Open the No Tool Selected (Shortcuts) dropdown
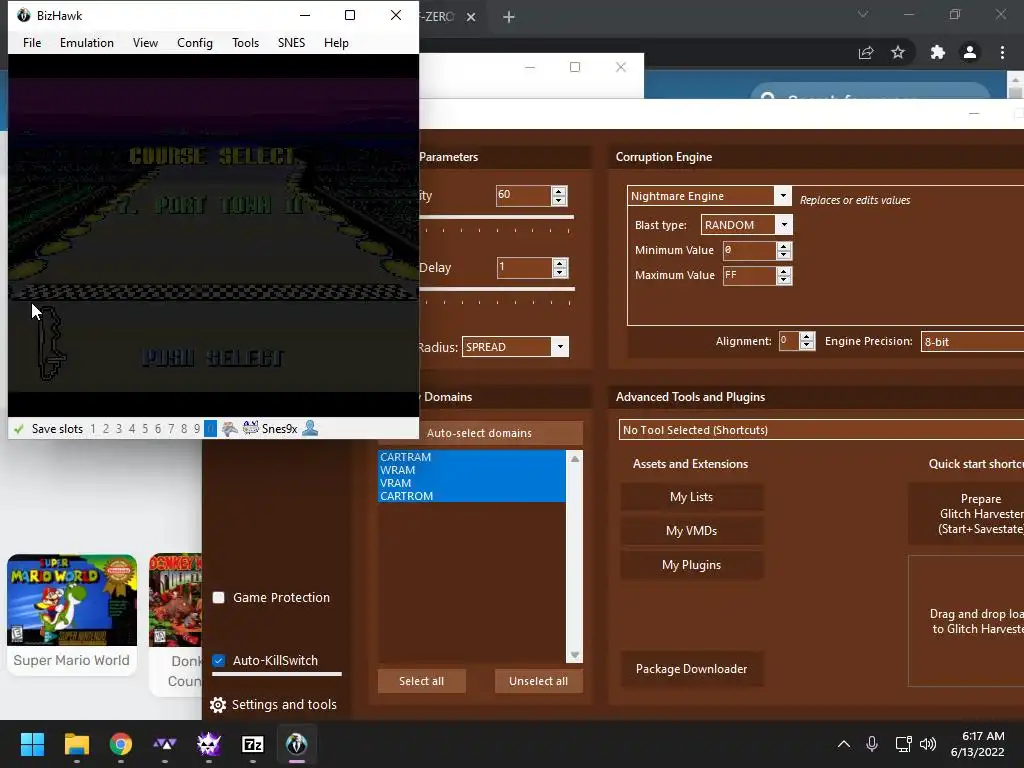This screenshot has height=768, width=1024. click(821, 430)
